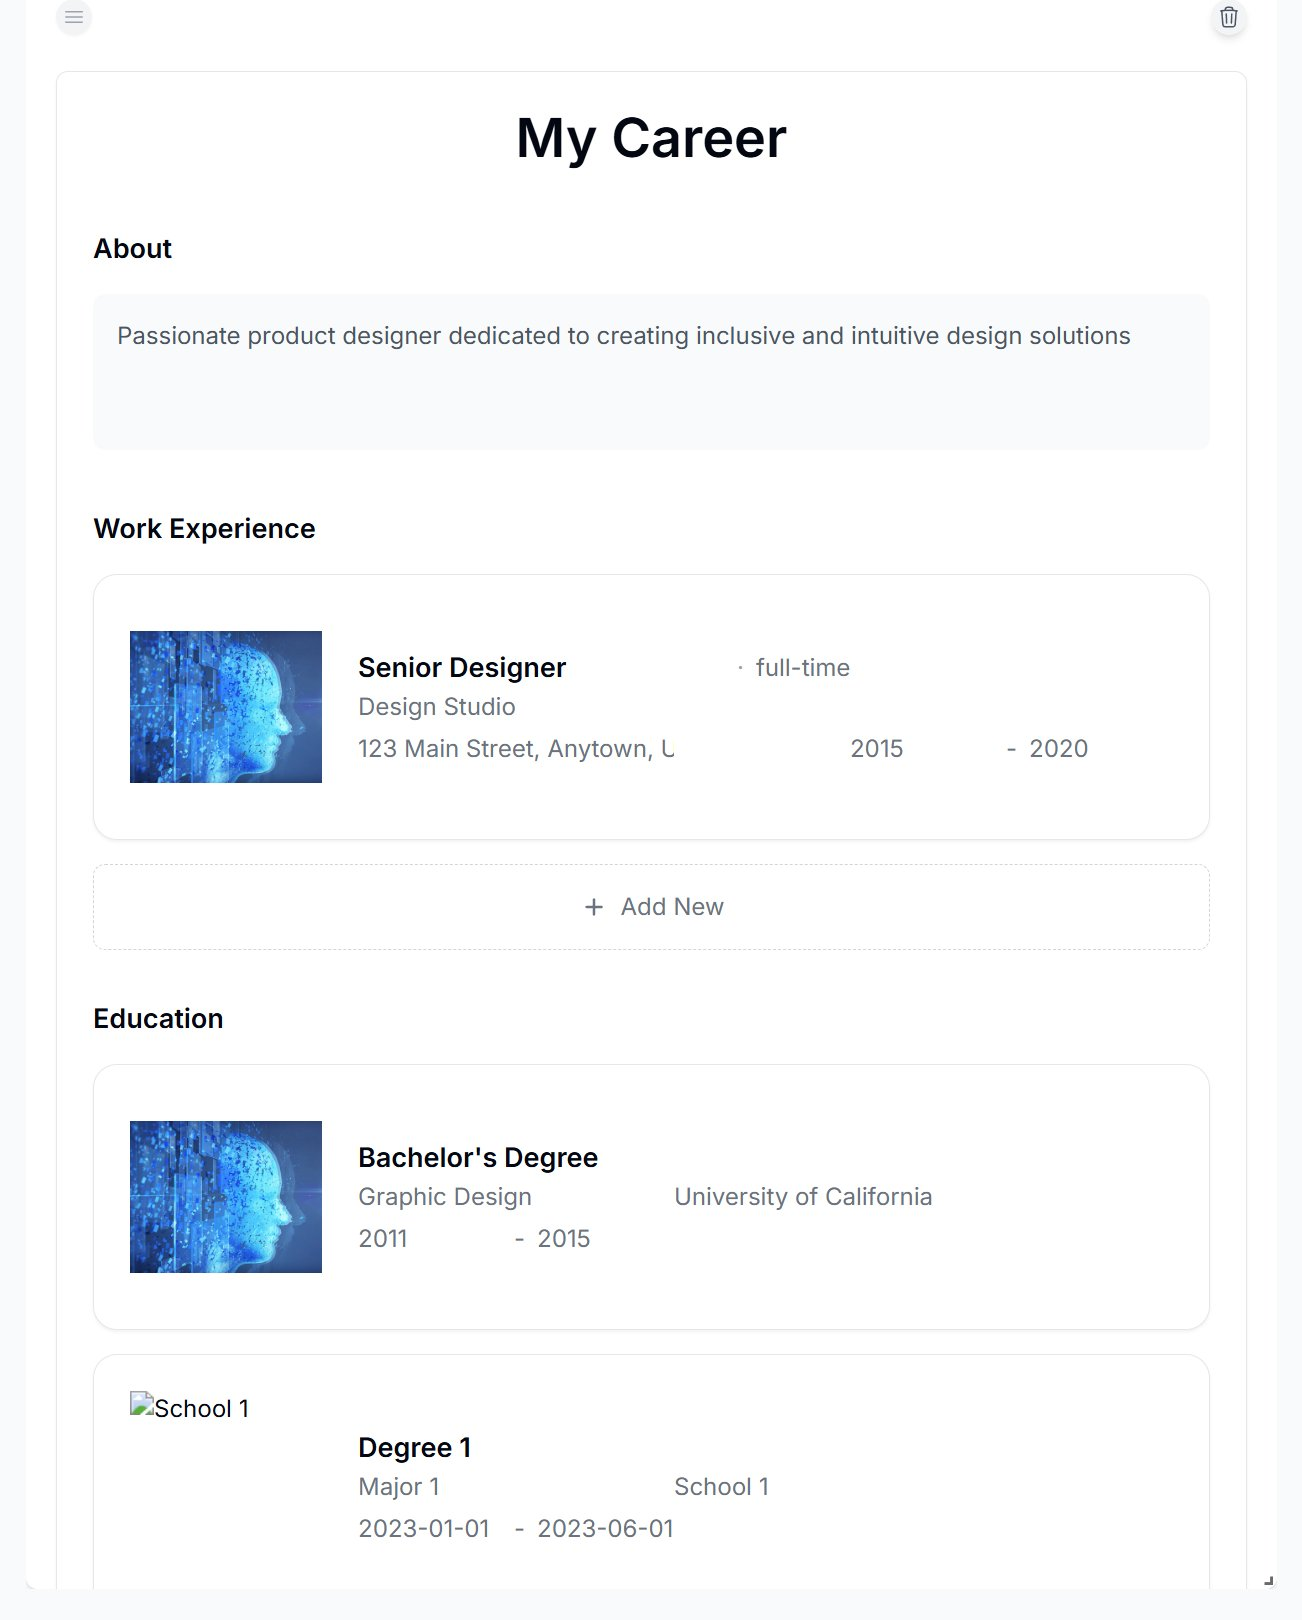
Task: Select the full-time employment type field
Action: [802, 668]
